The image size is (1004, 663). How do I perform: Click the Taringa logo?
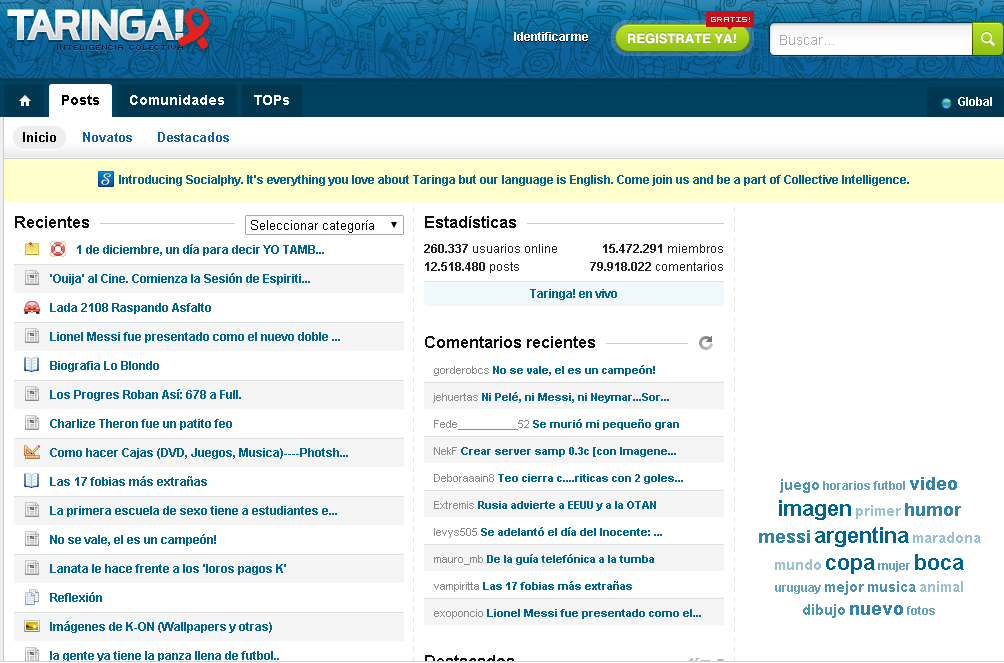109,29
